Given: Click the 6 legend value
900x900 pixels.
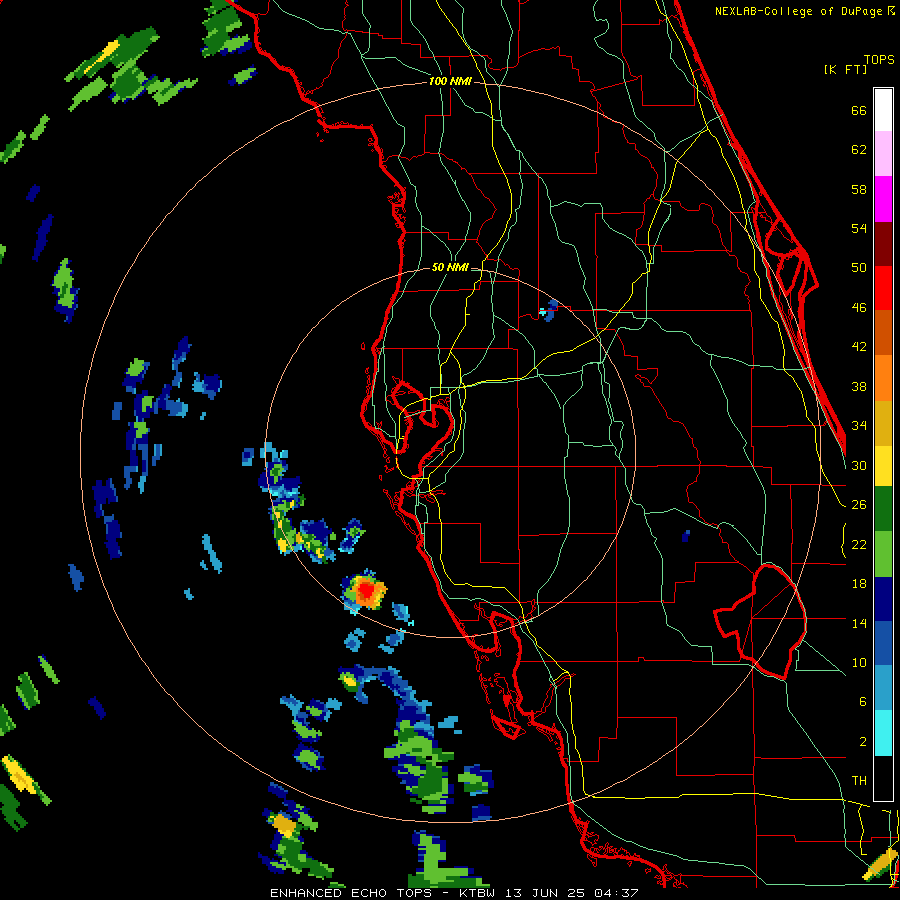Looking at the screenshot, I should pos(863,701).
